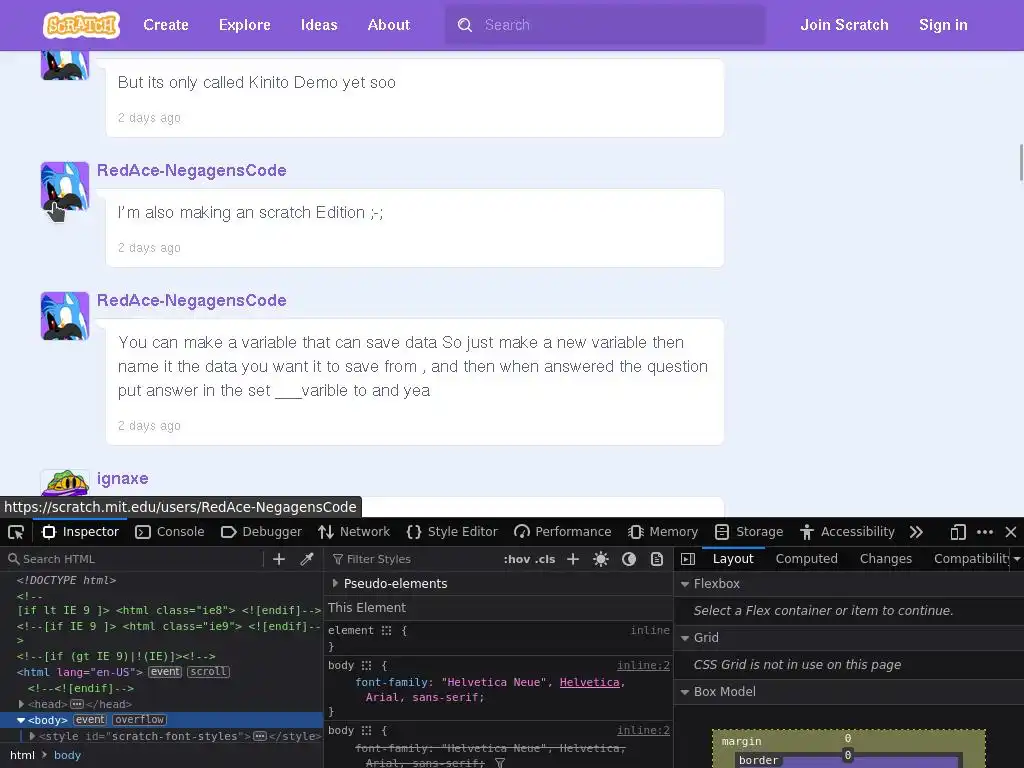Image resolution: width=1024 pixels, height=768 pixels.
Task: Switch to the Network panel
Action: [x=354, y=532]
